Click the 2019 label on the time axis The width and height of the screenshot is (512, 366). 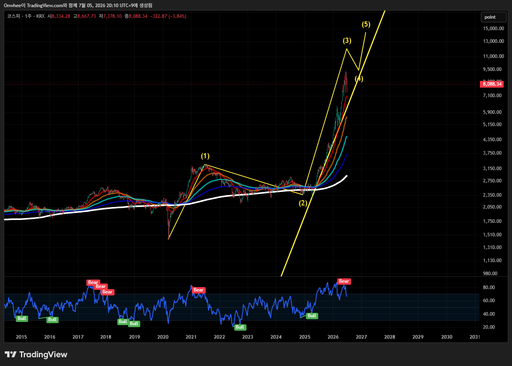134,337
